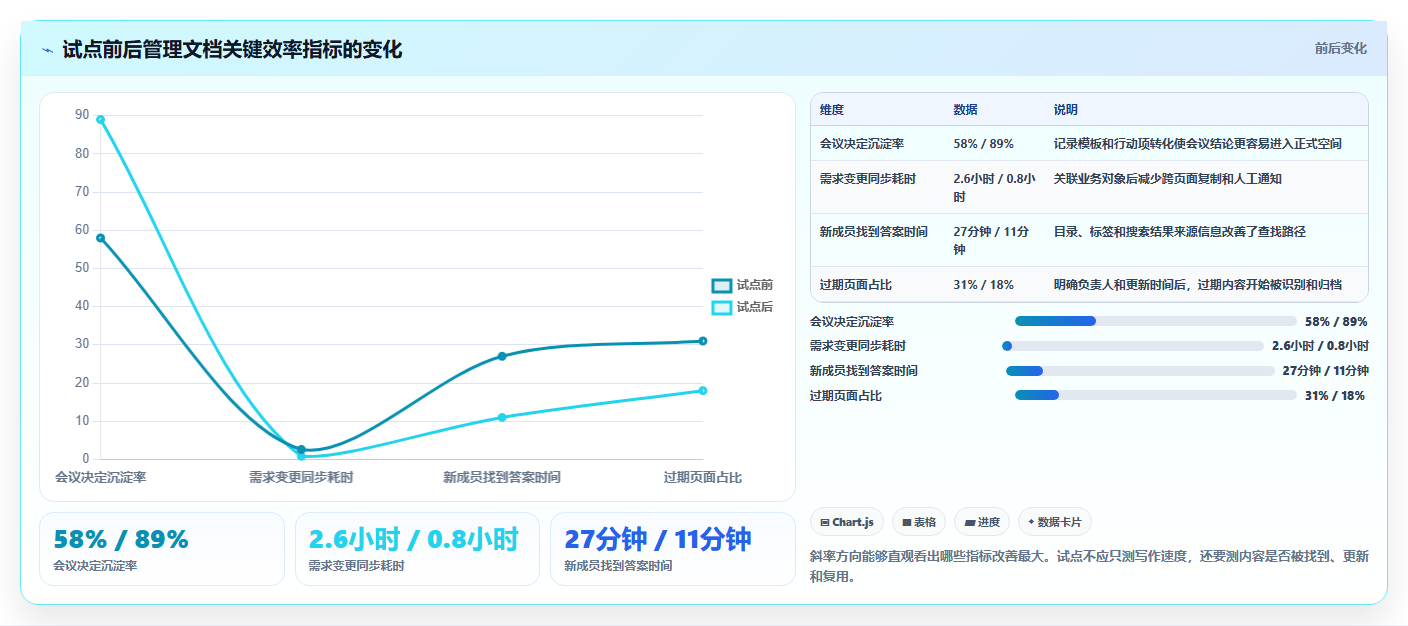The height and width of the screenshot is (626, 1408).
Task: Click the 试点后 point for 新成员找到答案时间
Action: [x=502, y=417]
